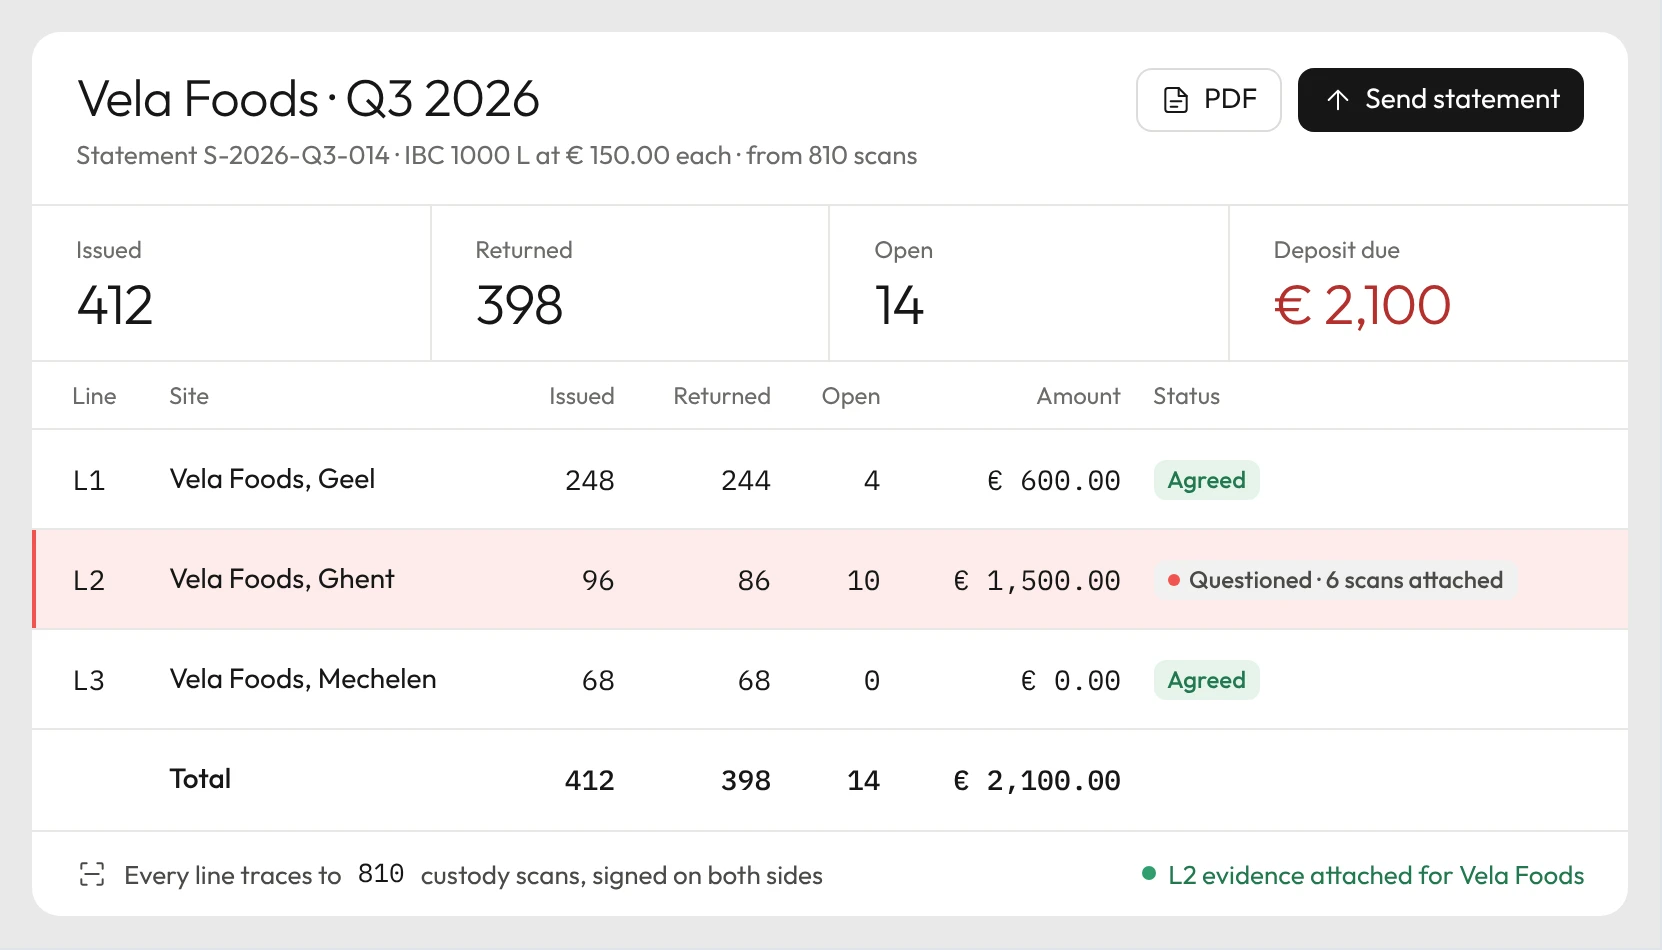Click the Open value 10 in the Ghent row
The image size is (1662, 950).
[863, 580]
